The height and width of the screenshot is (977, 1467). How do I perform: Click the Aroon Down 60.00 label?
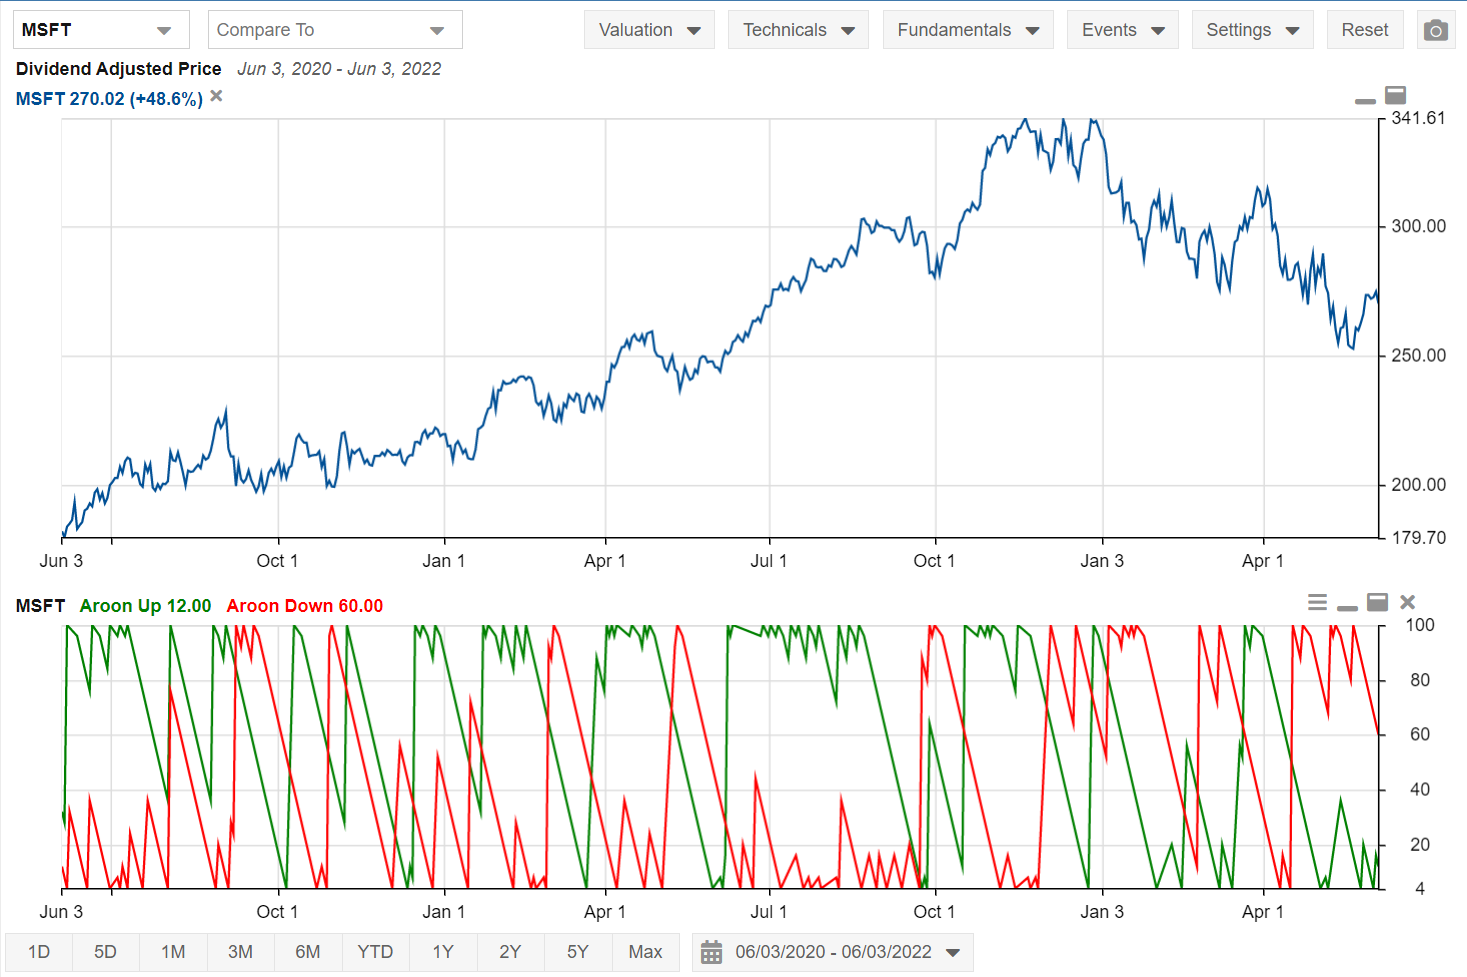pyautogui.click(x=305, y=606)
